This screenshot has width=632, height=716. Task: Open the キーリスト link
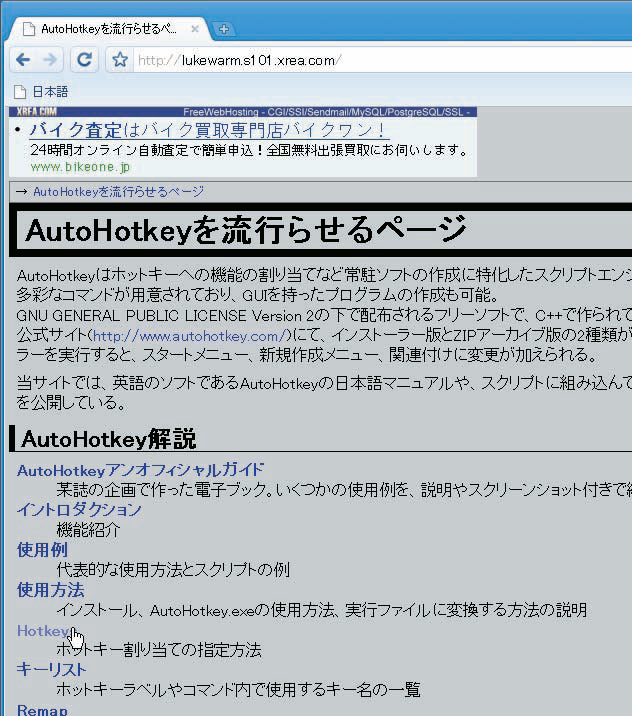tap(51, 669)
